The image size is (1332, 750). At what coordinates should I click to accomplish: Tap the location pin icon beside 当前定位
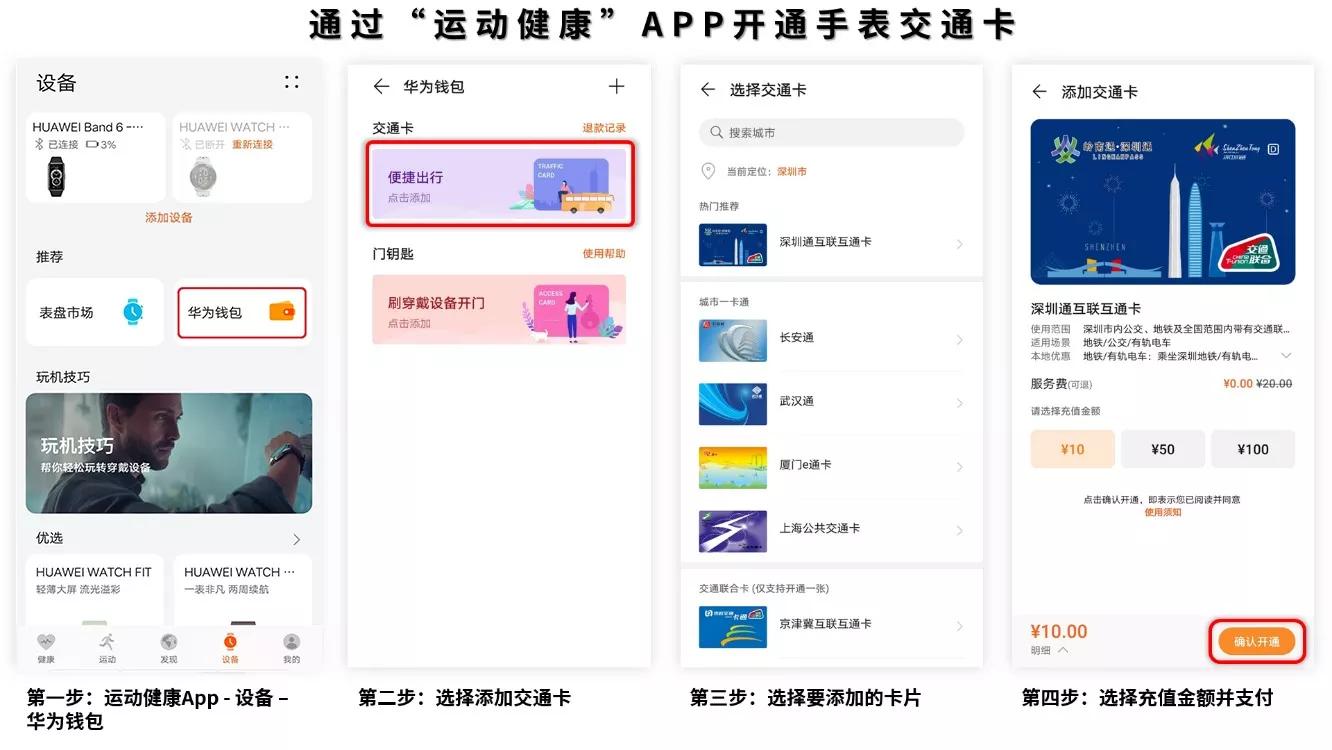tap(708, 171)
